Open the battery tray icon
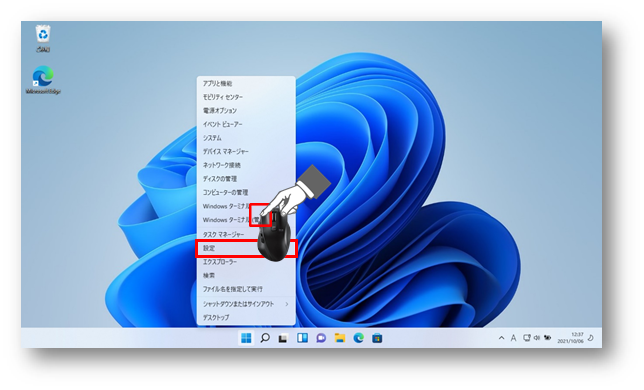Viewport: 644px width, 390px height. pyautogui.click(x=547, y=338)
